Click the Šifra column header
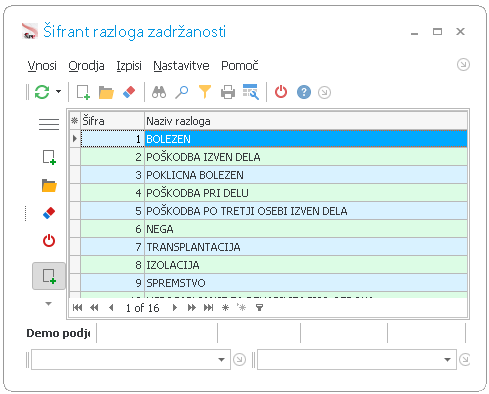This screenshot has height=394, width=489. 112,121
